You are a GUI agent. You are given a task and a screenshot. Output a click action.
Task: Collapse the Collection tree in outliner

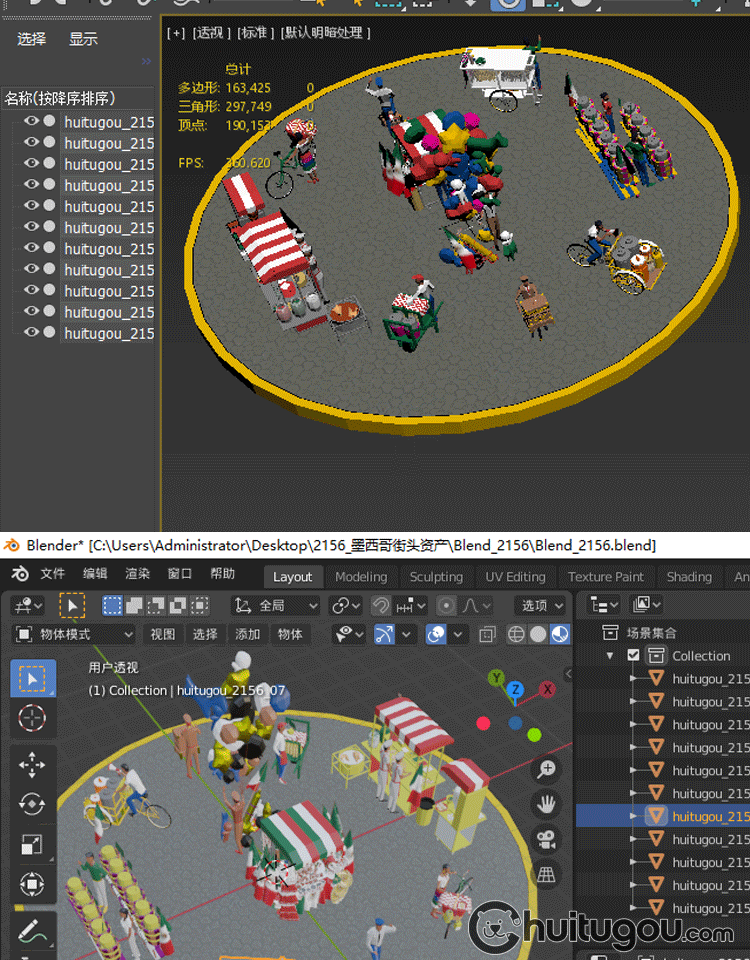coord(610,656)
